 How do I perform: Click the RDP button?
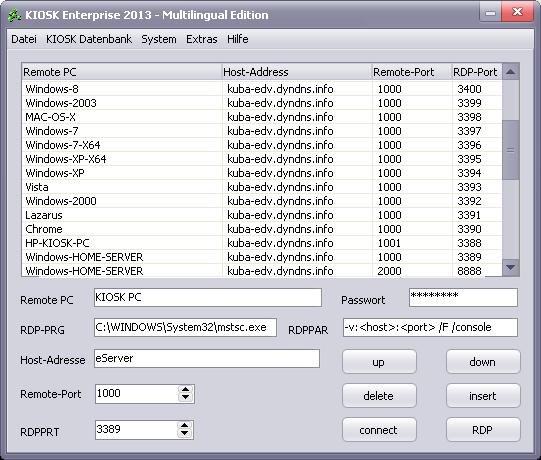pos(483,430)
